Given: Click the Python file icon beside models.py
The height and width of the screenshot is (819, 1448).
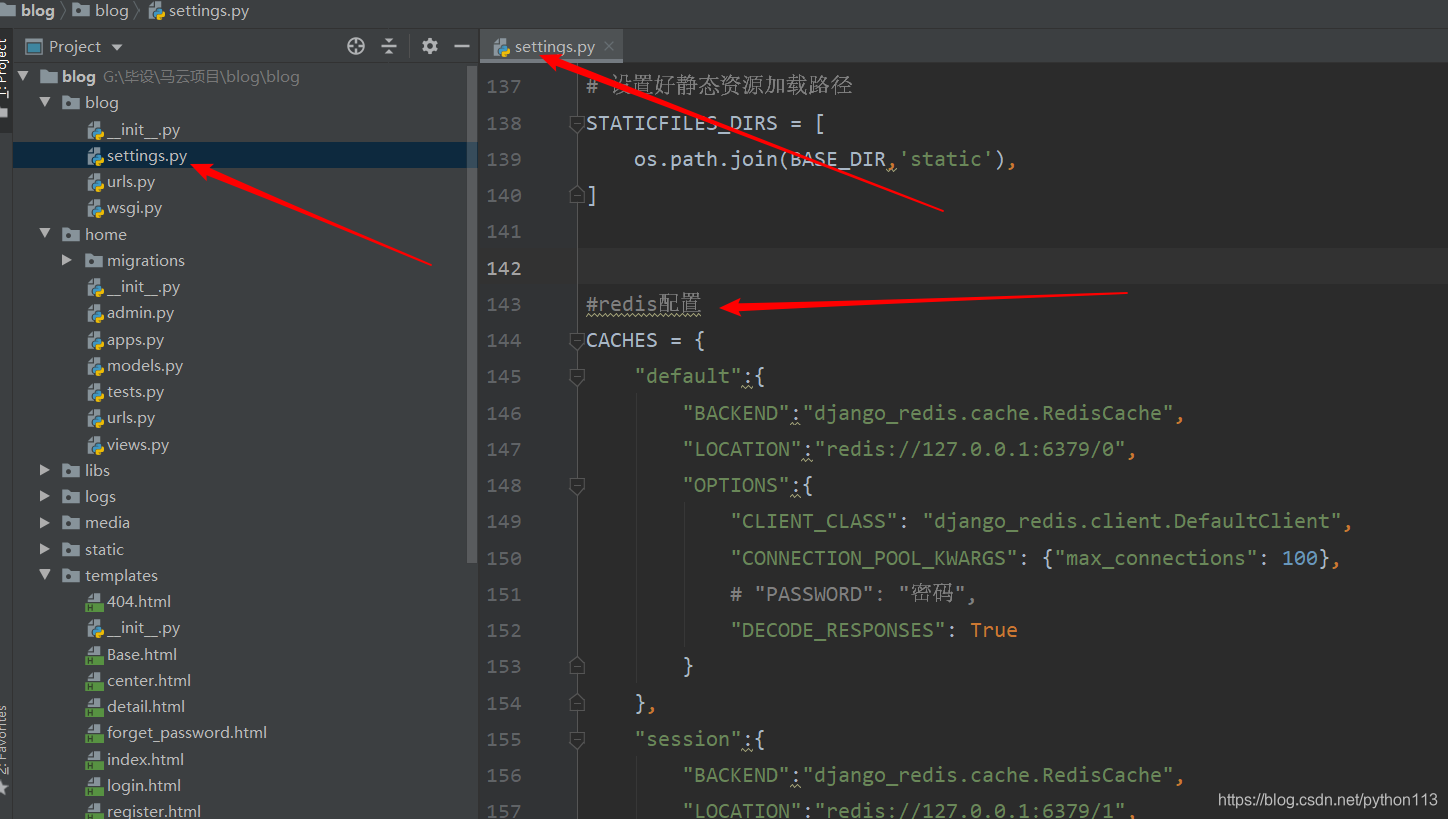Looking at the screenshot, I should [95, 366].
